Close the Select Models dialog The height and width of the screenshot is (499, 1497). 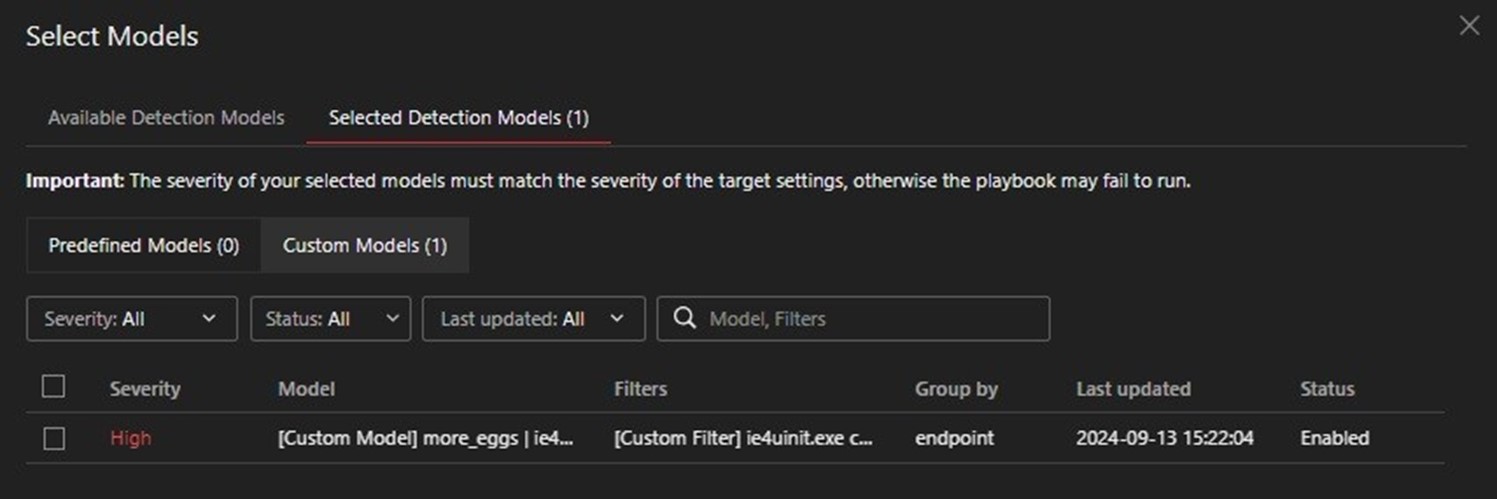click(1468, 26)
